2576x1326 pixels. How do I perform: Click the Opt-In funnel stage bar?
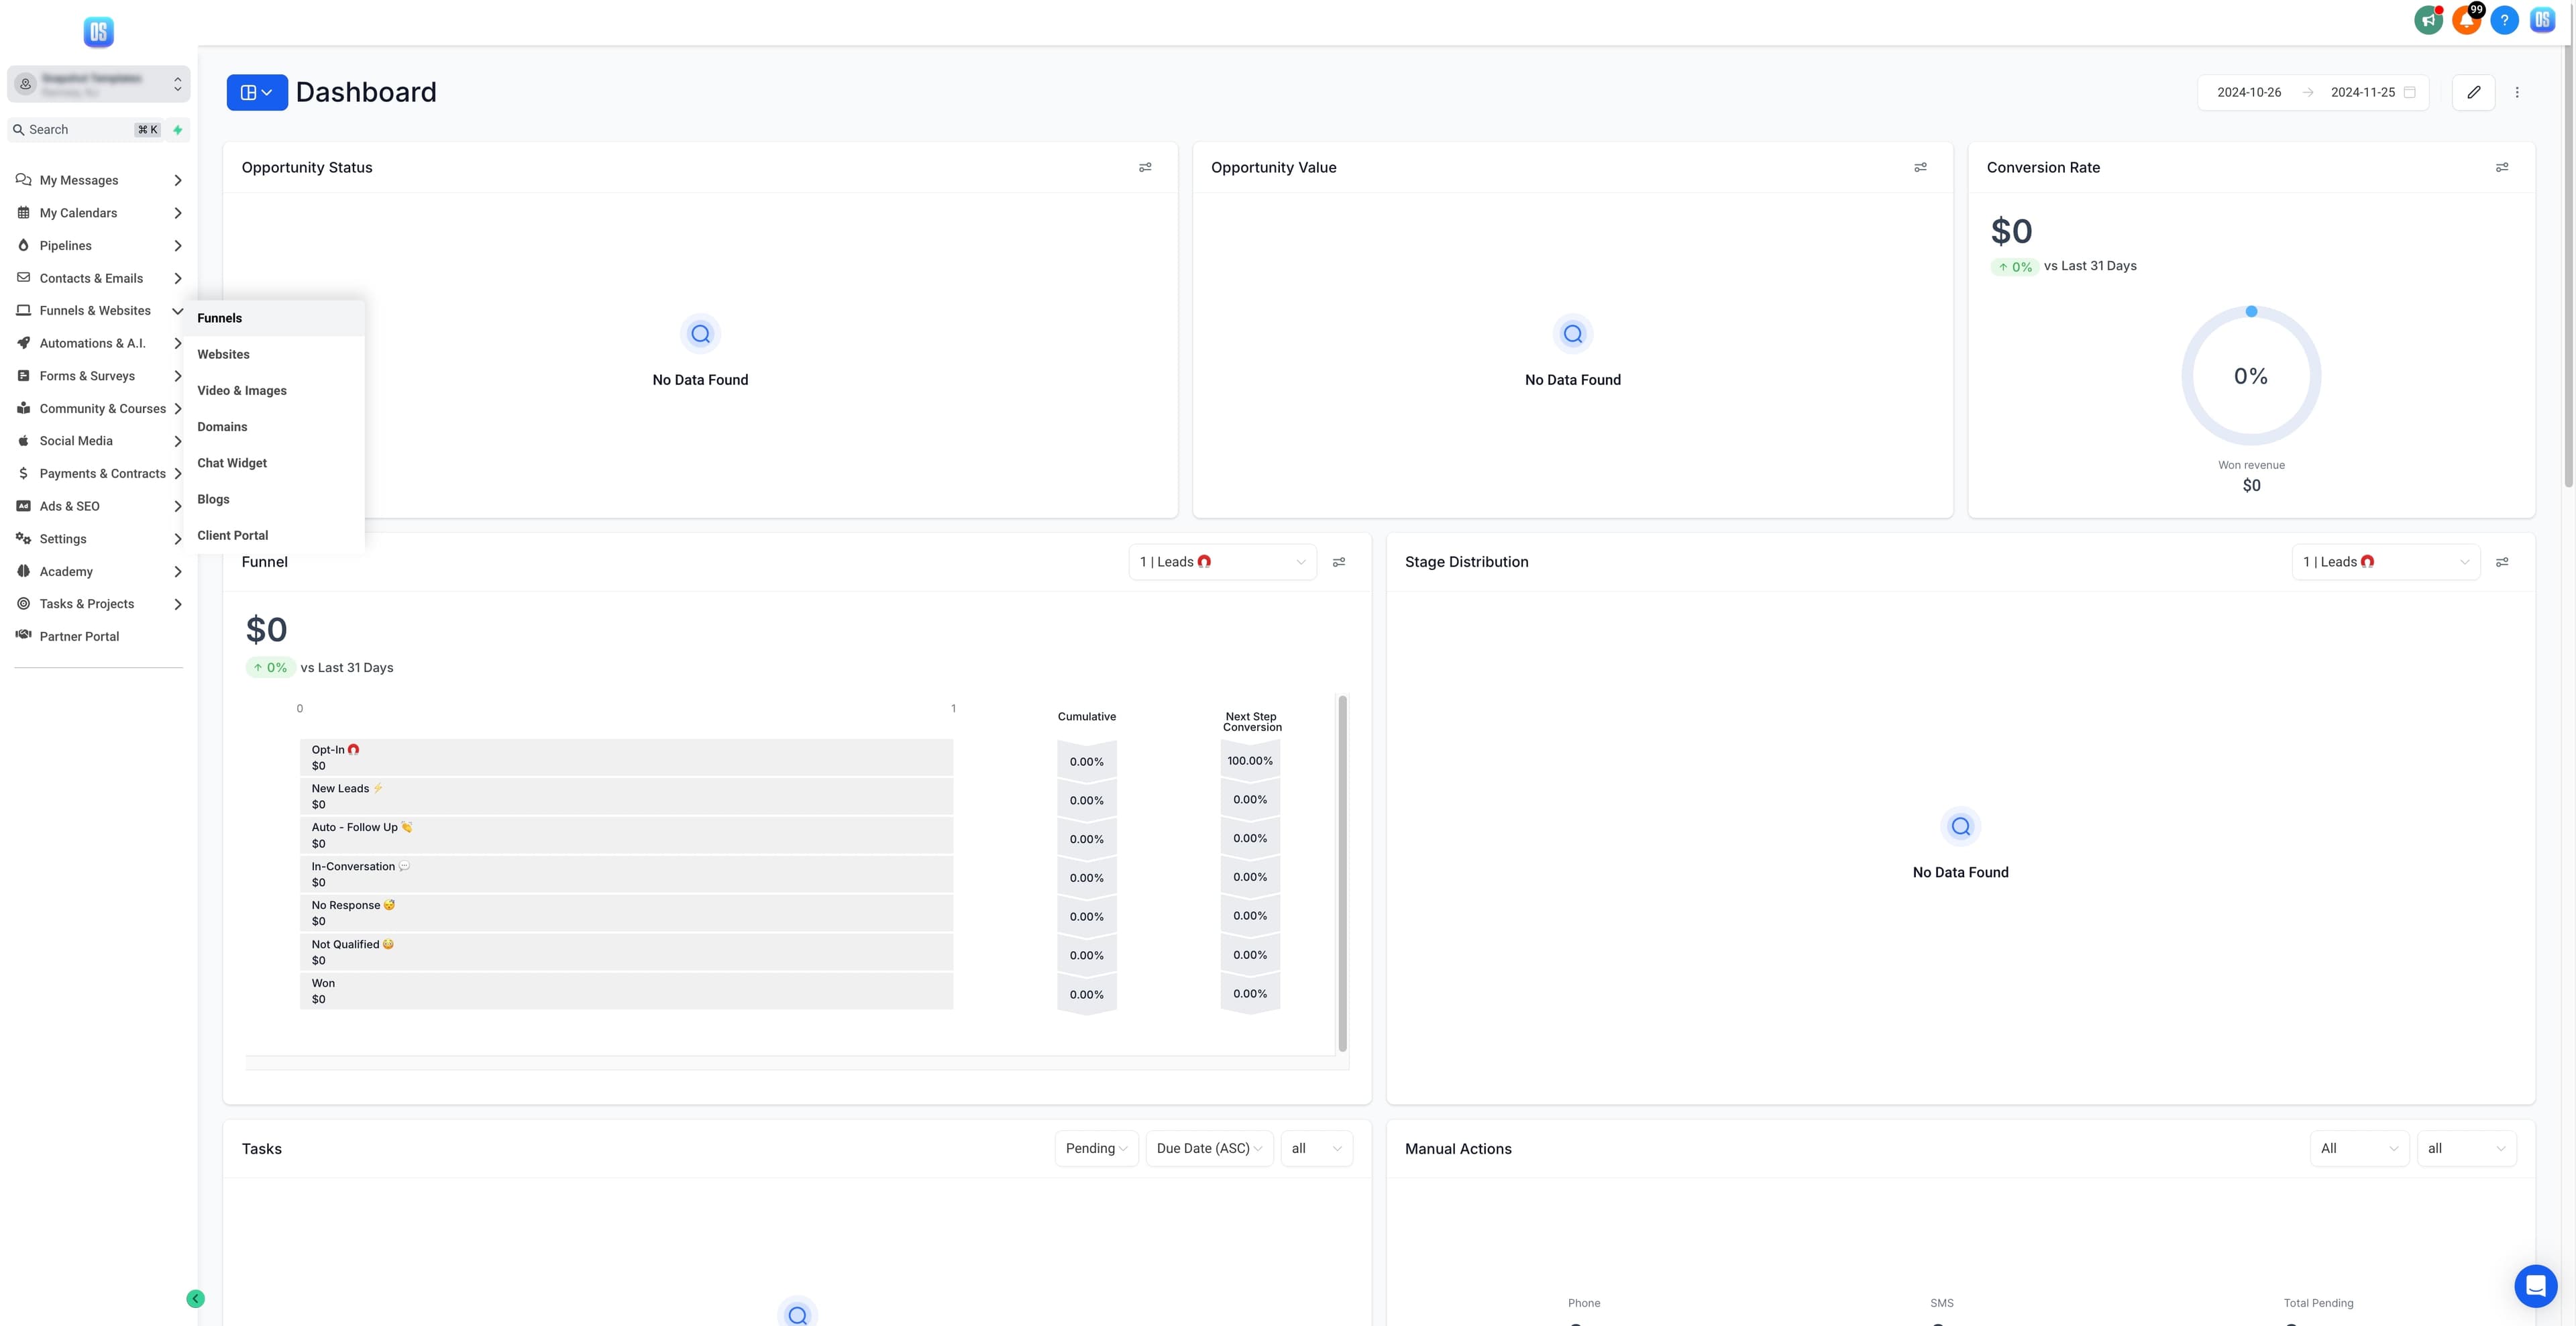[626, 757]
